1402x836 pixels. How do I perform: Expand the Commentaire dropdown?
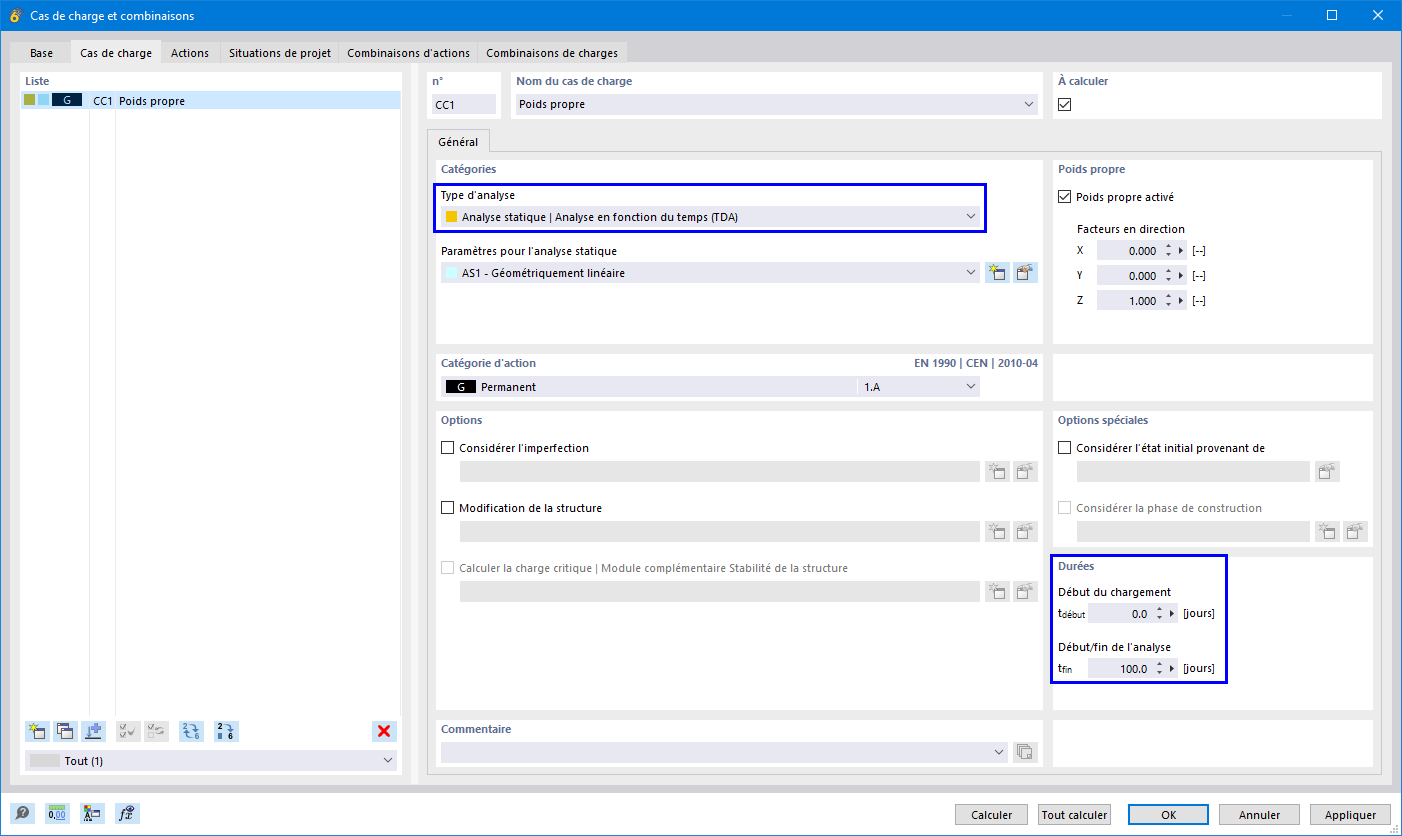point(1000,752)
